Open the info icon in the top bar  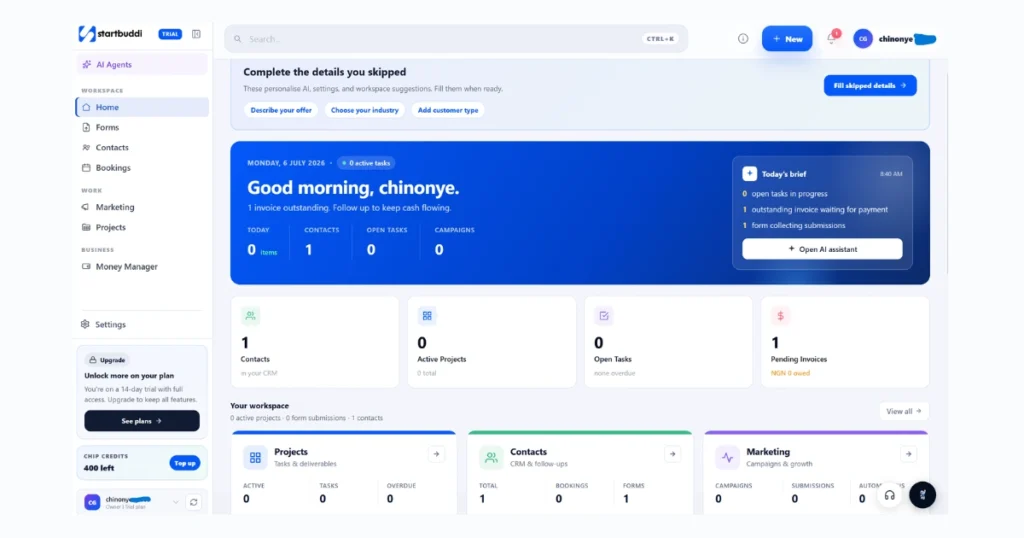point(743,39)
